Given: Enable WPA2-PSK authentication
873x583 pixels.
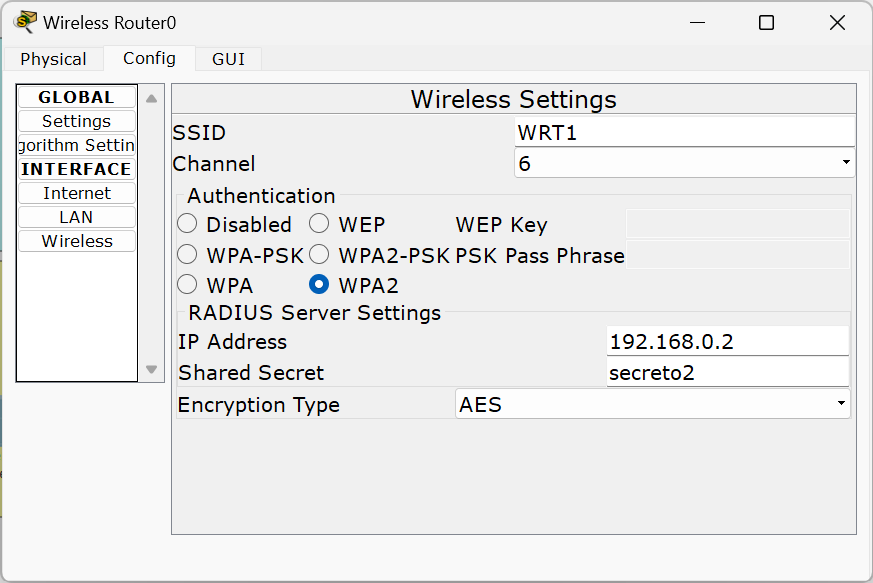Looking at the screenshot, I should pyautogui.click(x=319, y=254).
